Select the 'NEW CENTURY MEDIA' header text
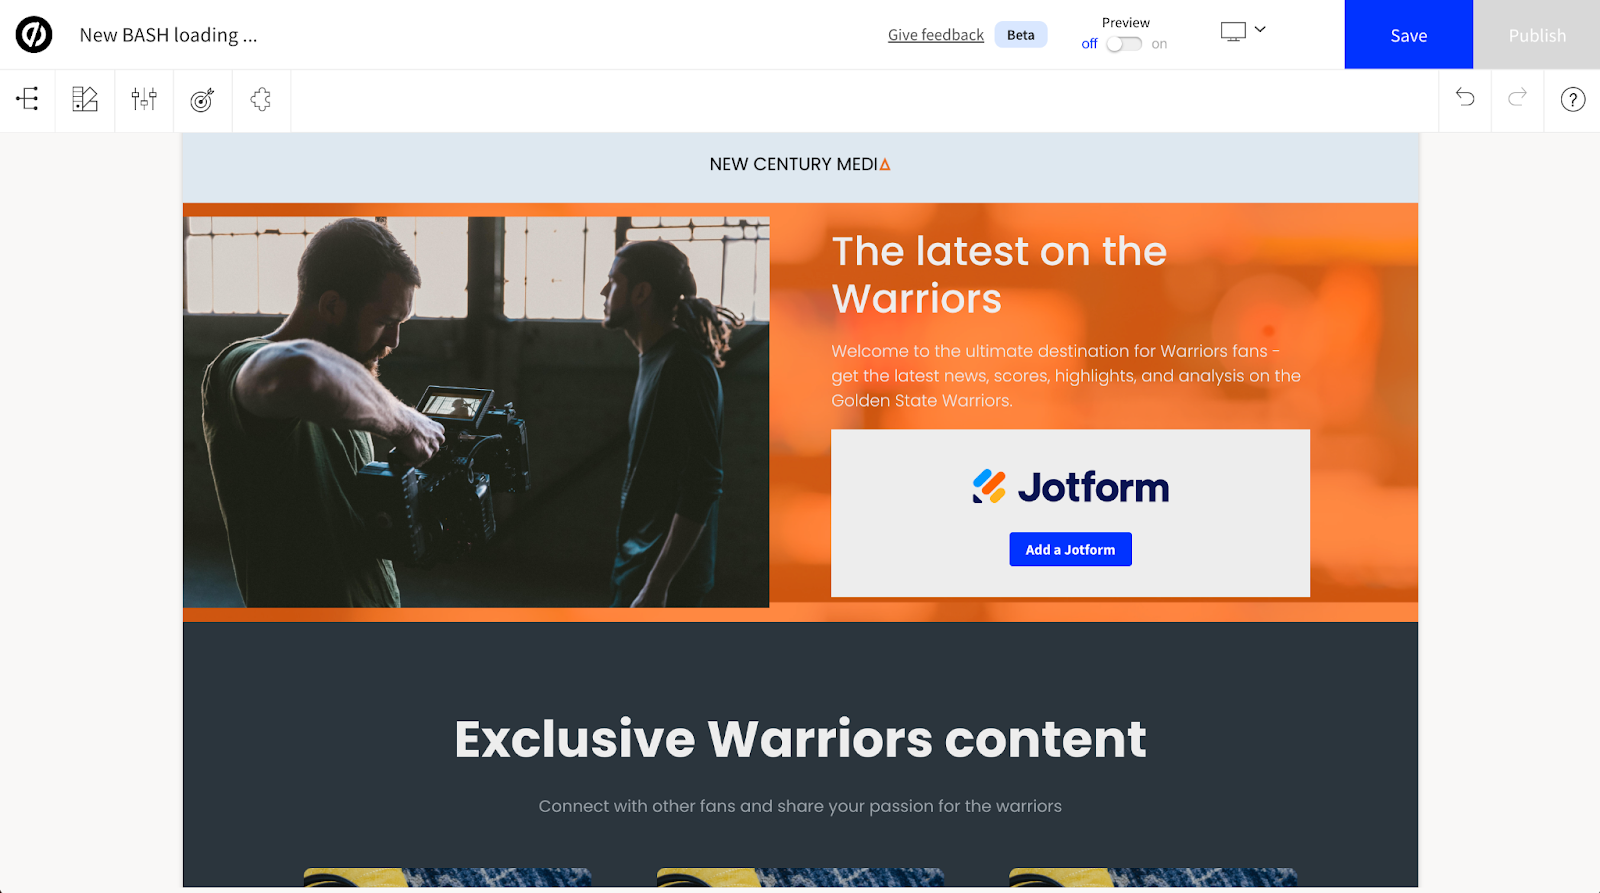1600x893 pixels. coord(800,164)
